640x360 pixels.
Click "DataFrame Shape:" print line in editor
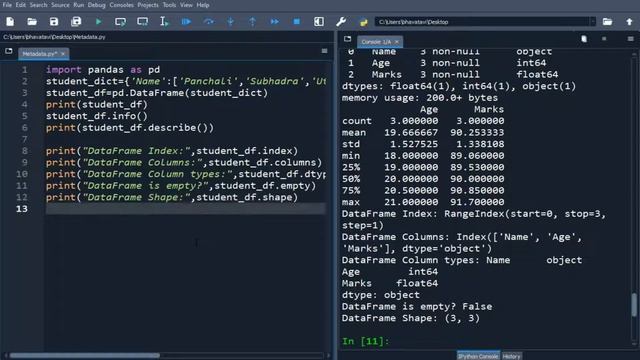pyautogui.click(x=172, y=197)
